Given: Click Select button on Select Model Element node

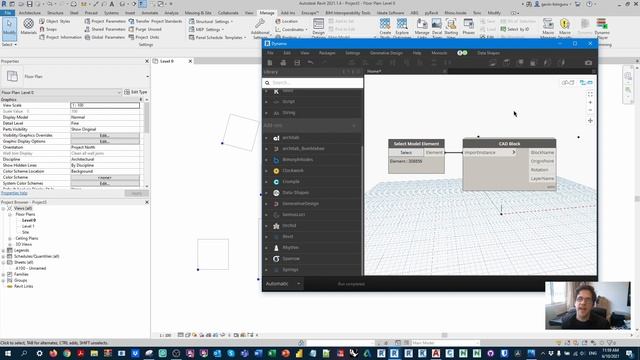Looking at the screenshot, I should click(406, 152).
